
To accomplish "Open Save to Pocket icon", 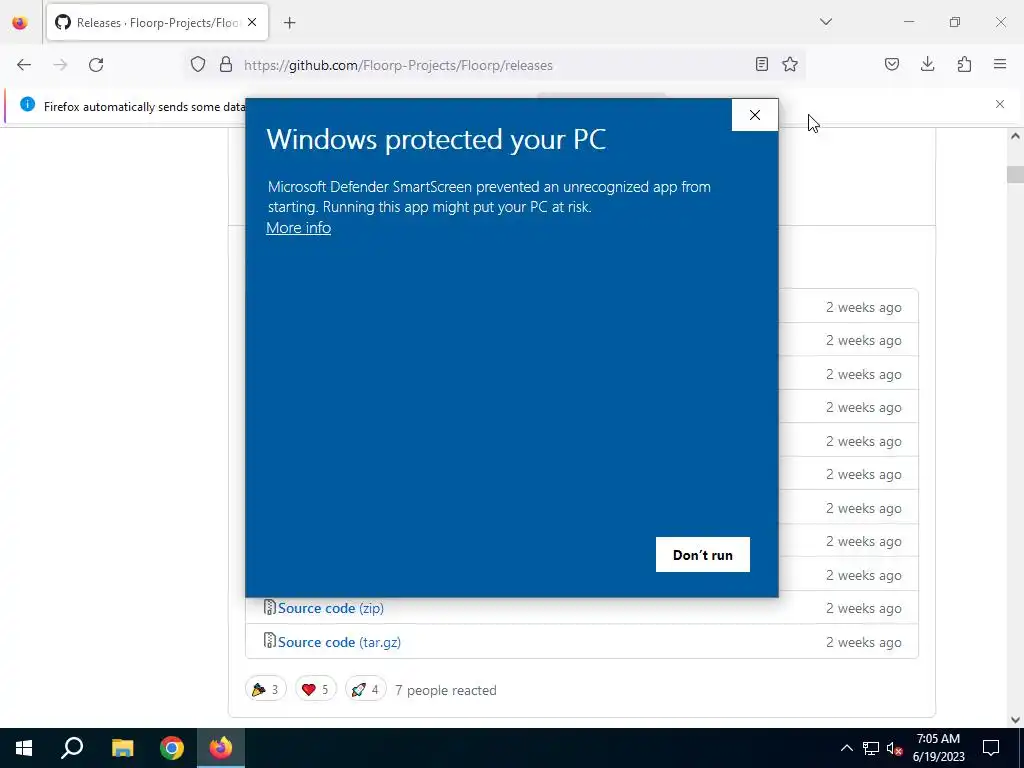I will [892, 64].
